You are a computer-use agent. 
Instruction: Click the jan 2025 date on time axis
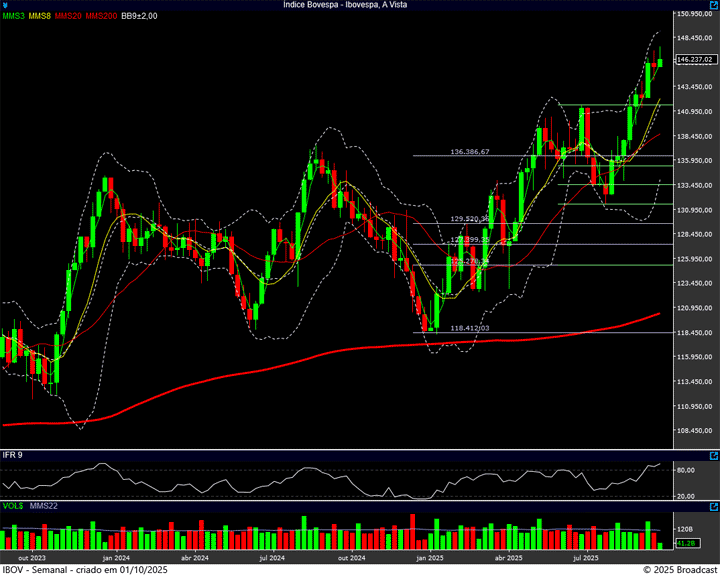pos(431,558)
